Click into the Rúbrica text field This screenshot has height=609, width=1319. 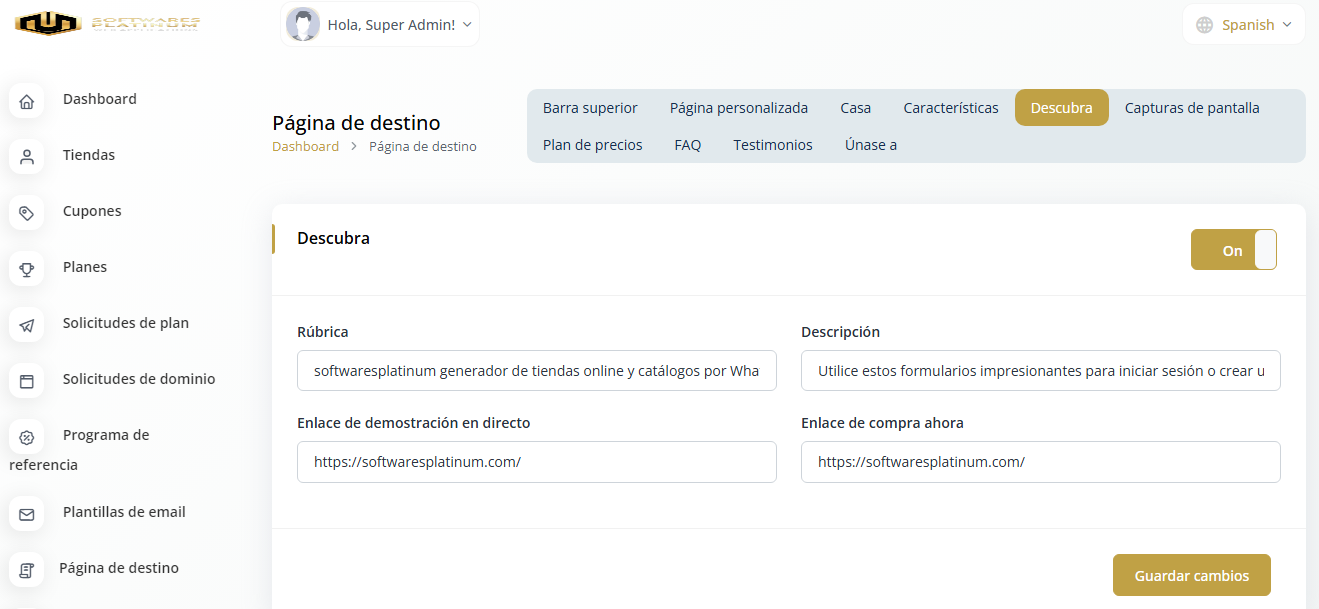tap(536, 371)
